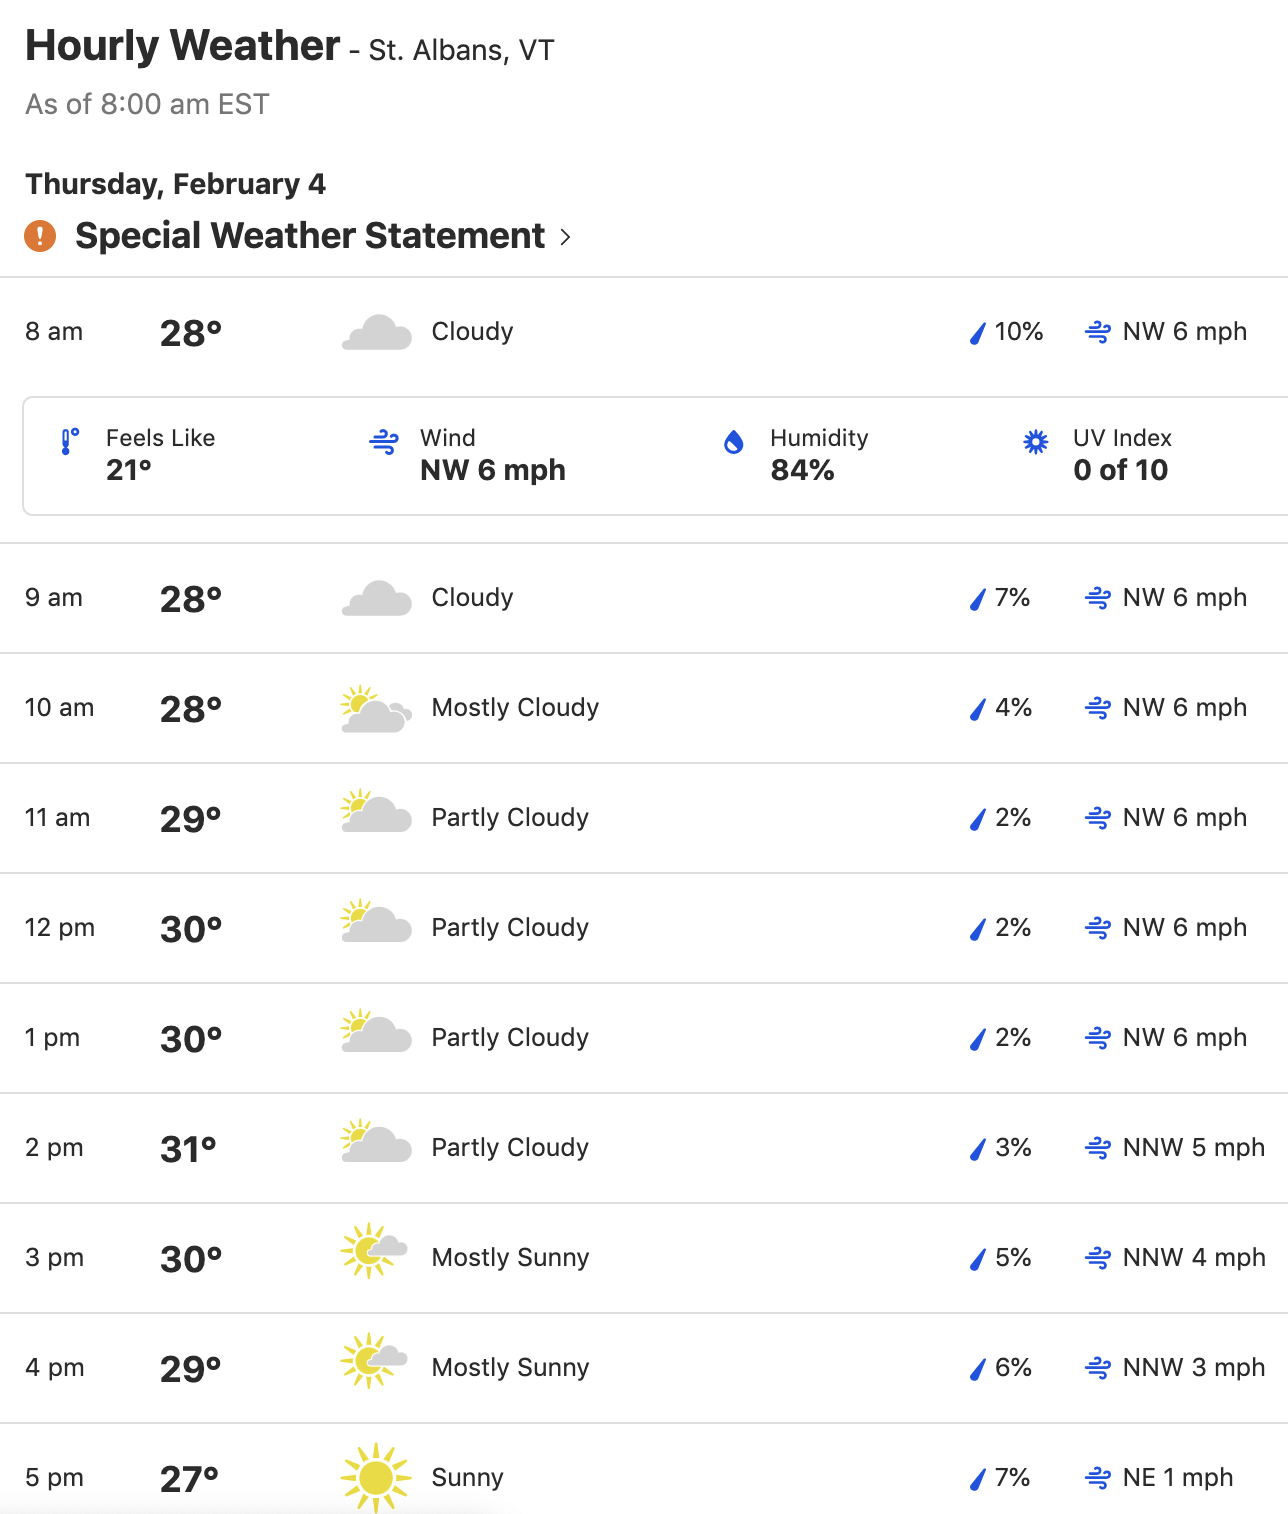Click the sunny icon at 5 pm
This screenshot has width=1288, height=1514.
(376, 1477)
